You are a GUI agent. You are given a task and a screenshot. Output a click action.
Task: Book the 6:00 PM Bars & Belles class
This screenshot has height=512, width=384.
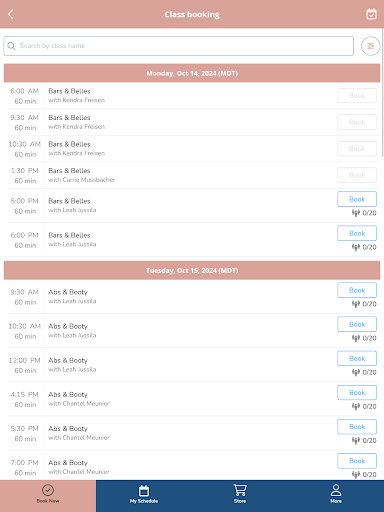pos(357,233)
